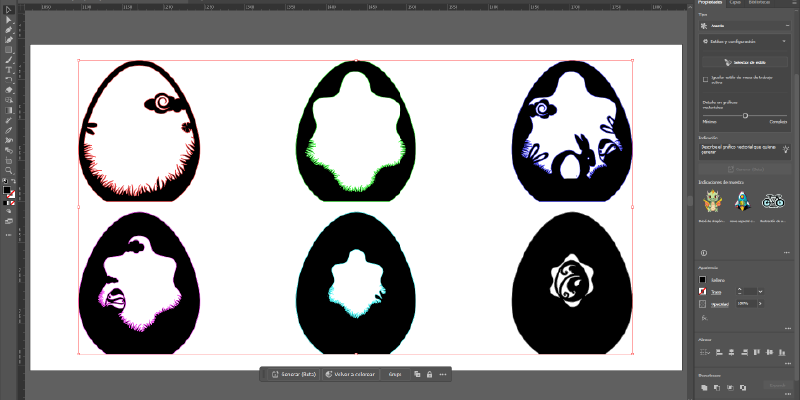The width and height of the screenshot is (800, 400).
Task: Click the Volver a colorear button
Action: click(350, 374)
